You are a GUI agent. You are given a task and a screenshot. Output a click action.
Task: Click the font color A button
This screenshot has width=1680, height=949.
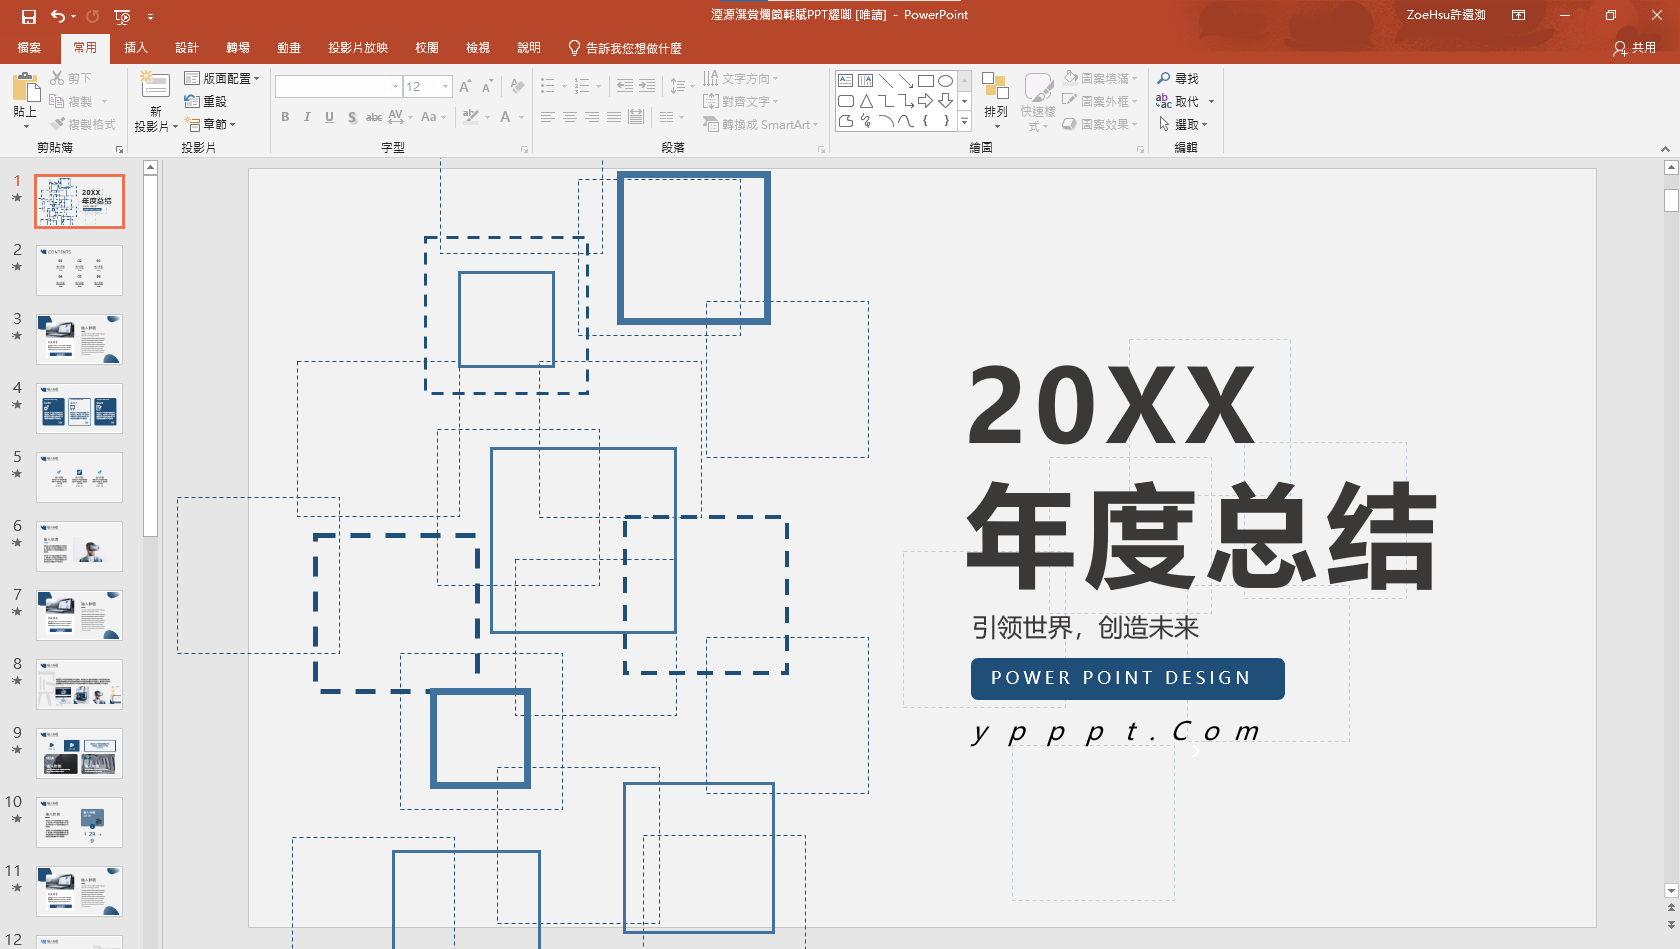505,117
